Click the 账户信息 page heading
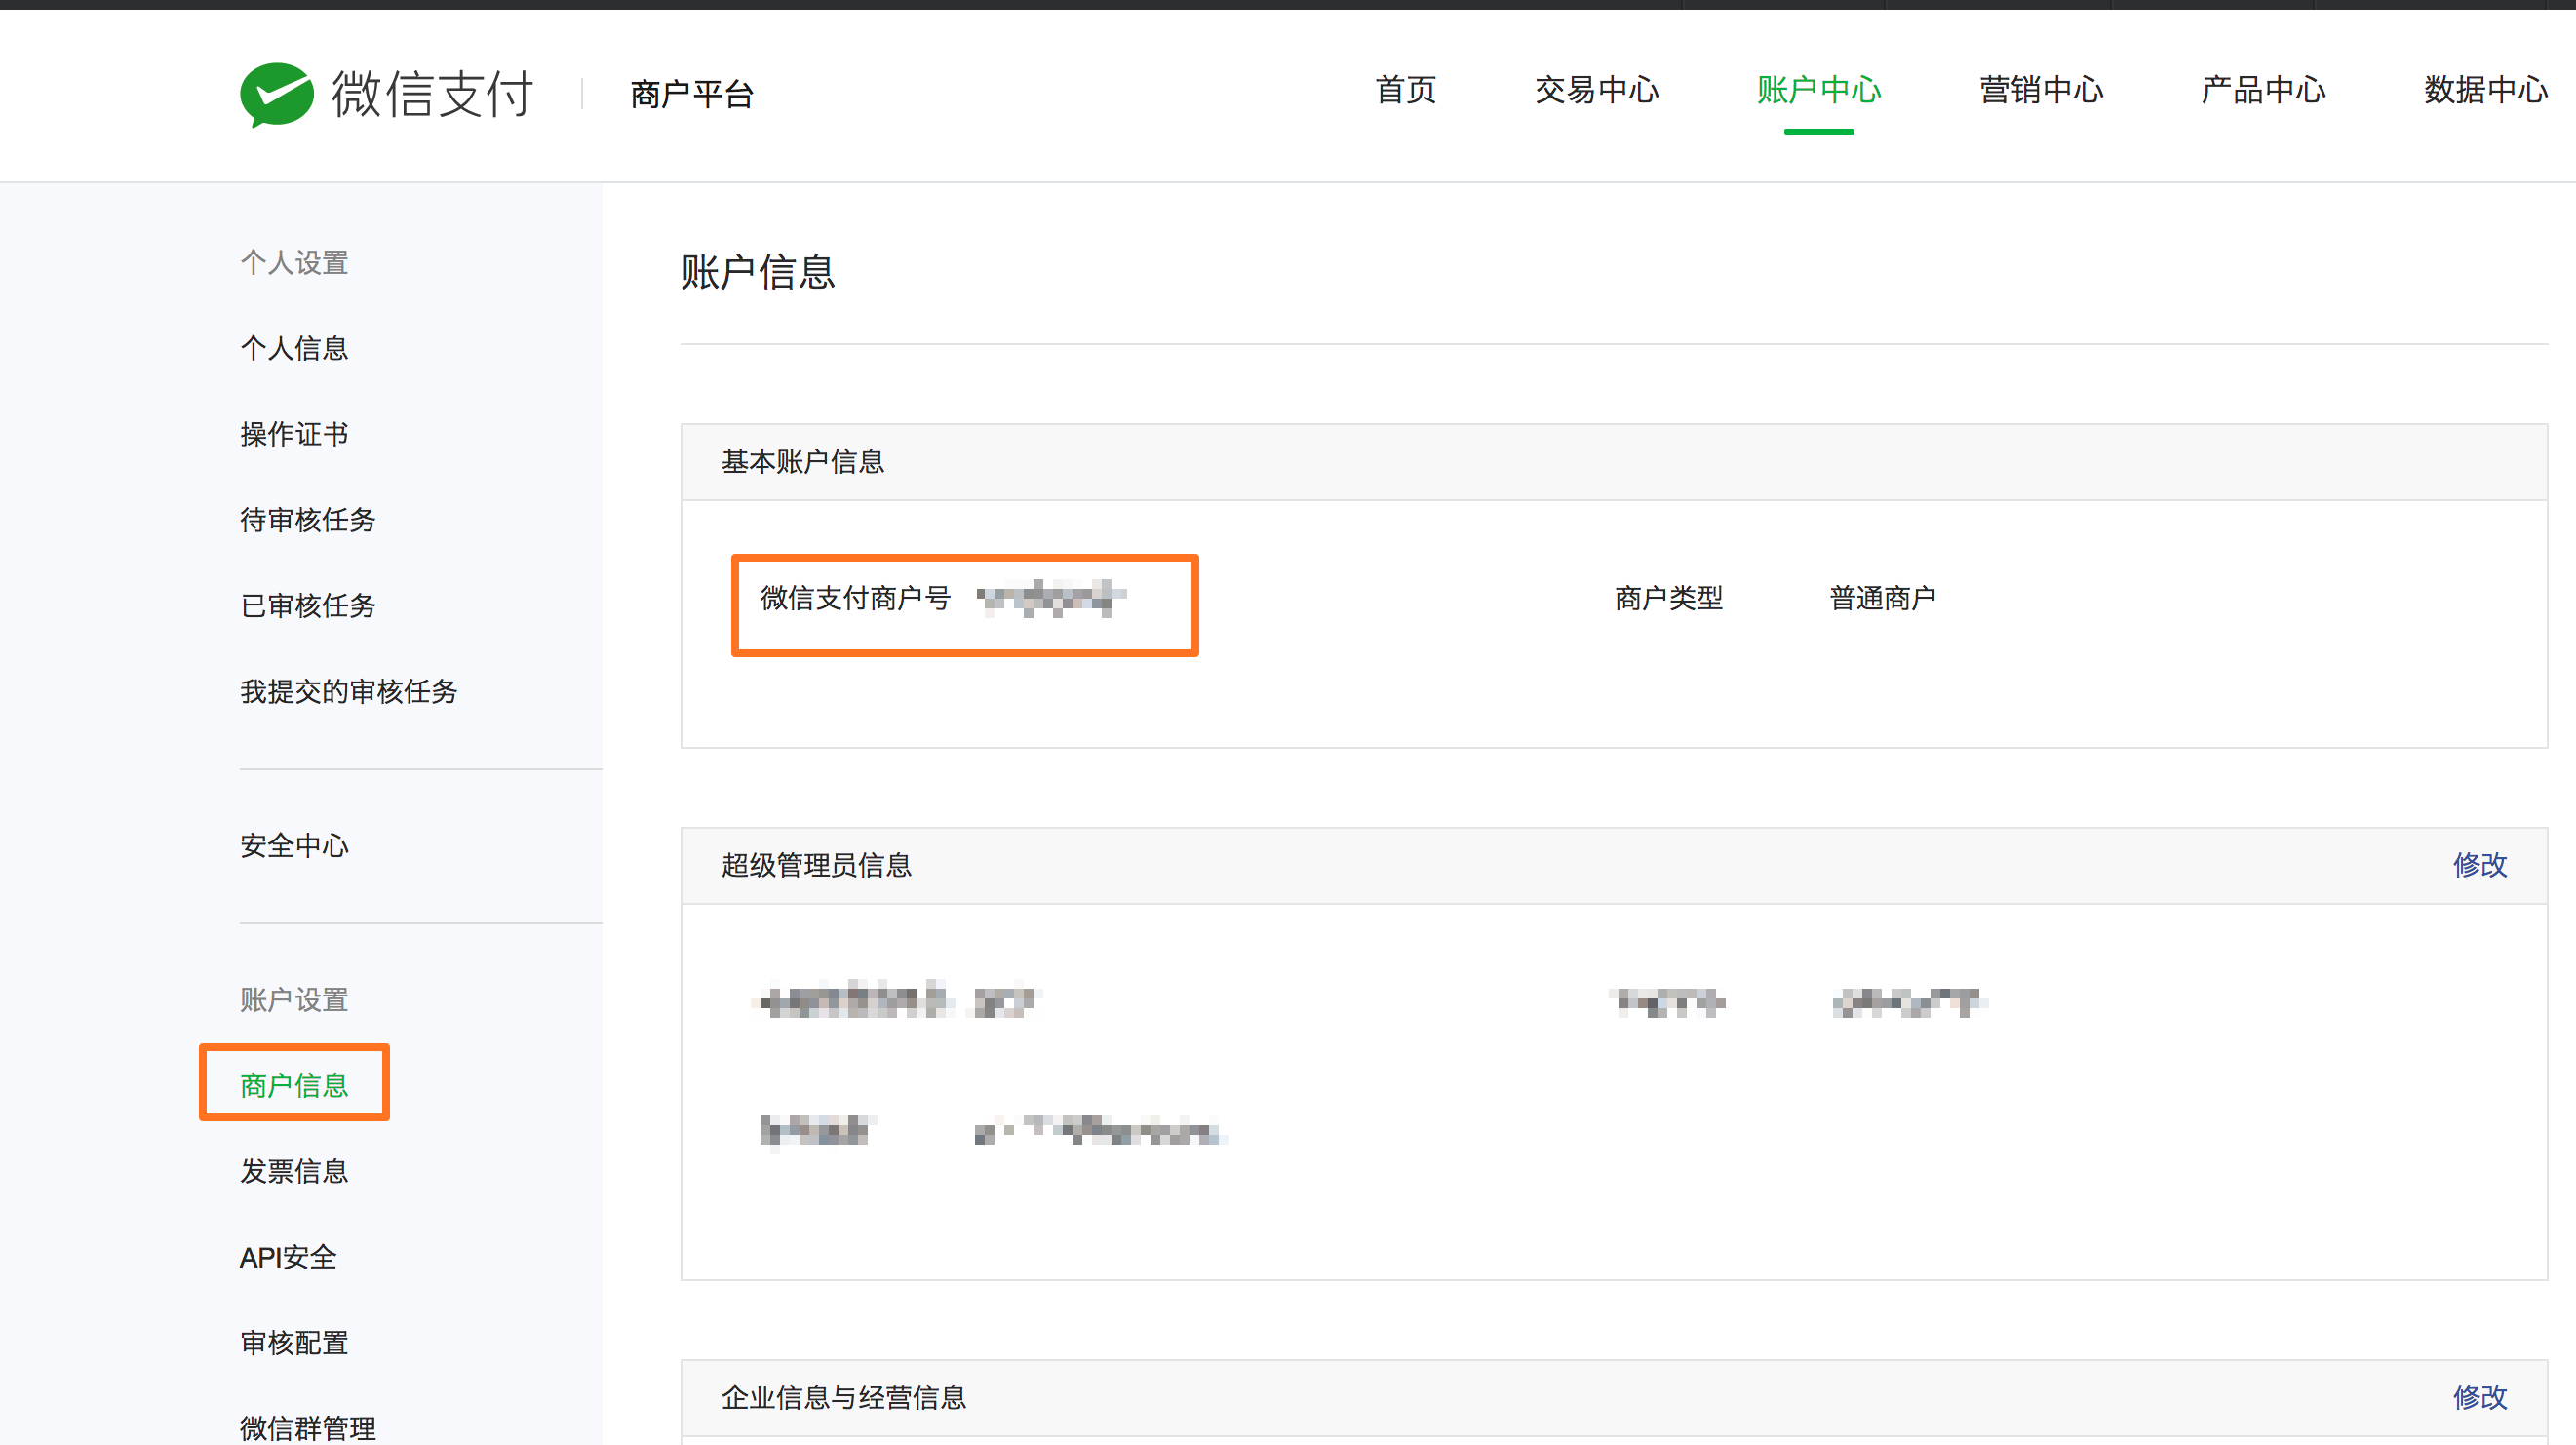 coord(758,272)
